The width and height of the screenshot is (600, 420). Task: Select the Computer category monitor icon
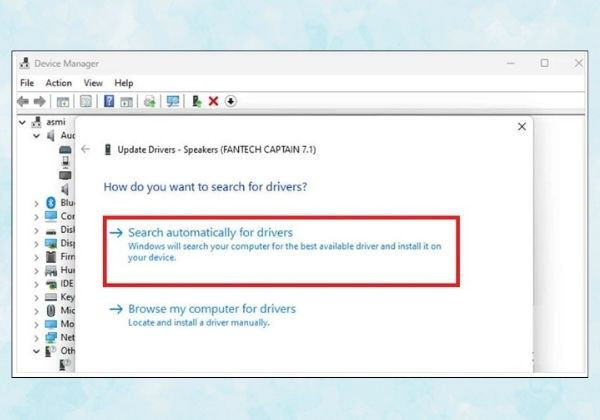pos(51,216)
